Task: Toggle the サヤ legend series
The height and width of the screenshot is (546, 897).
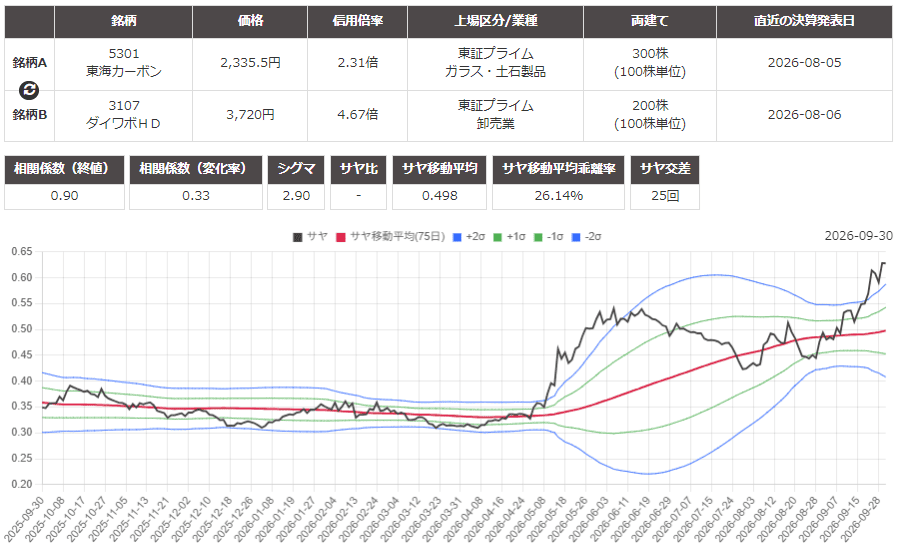Action: pyautogui.click(x=310, y=236)
